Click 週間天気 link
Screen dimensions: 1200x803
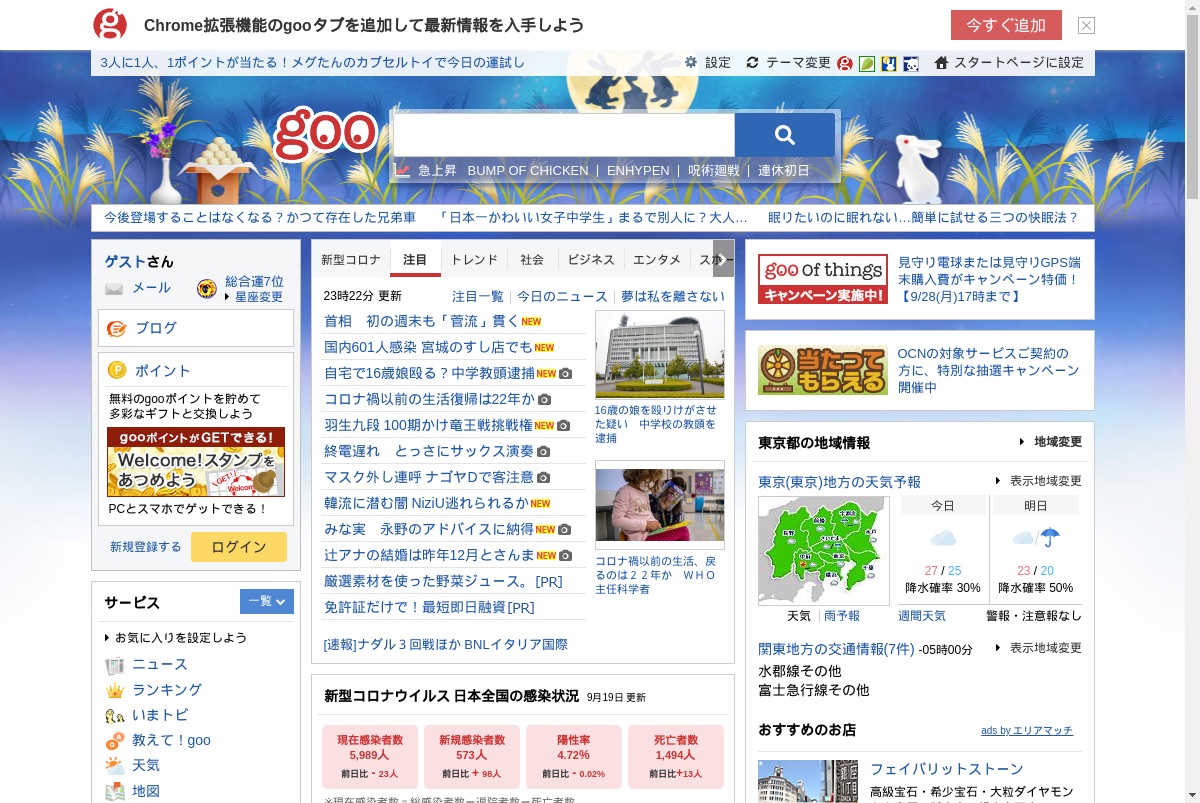click(922, 616)
